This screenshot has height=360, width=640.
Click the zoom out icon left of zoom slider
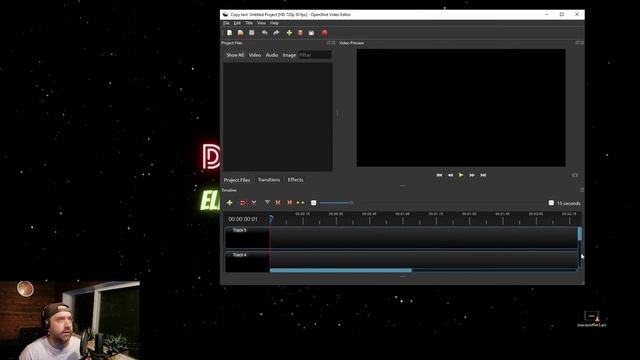pyautogui.click(x=313, y=203)
